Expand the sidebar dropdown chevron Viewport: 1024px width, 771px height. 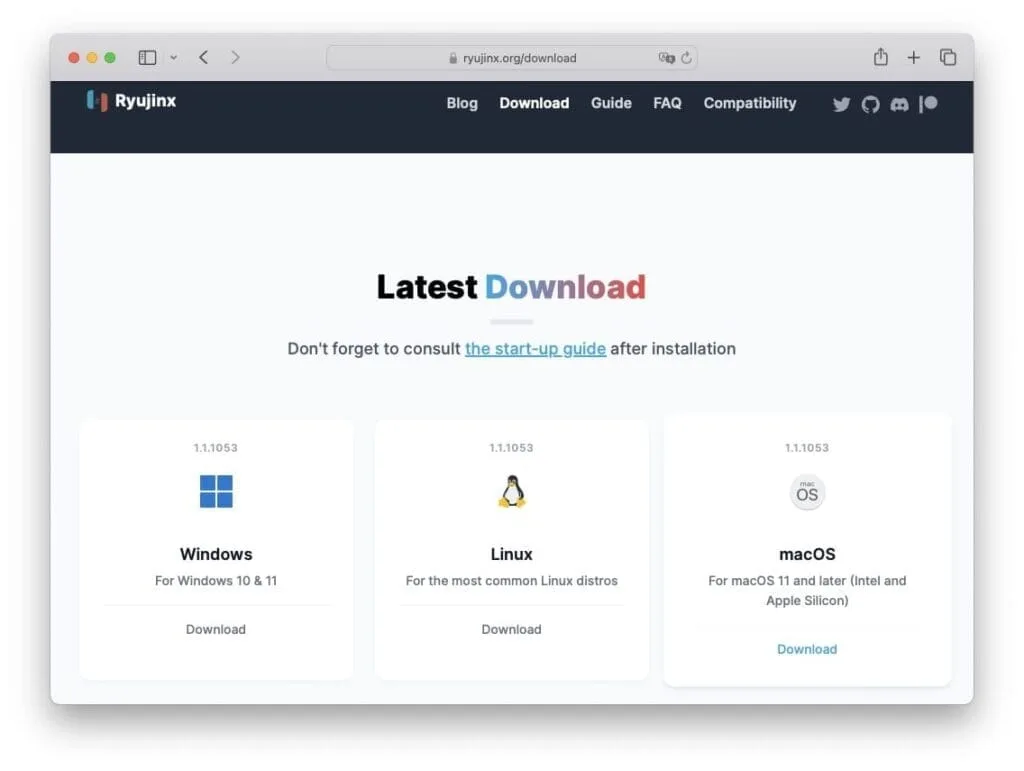tap(173, 58)
